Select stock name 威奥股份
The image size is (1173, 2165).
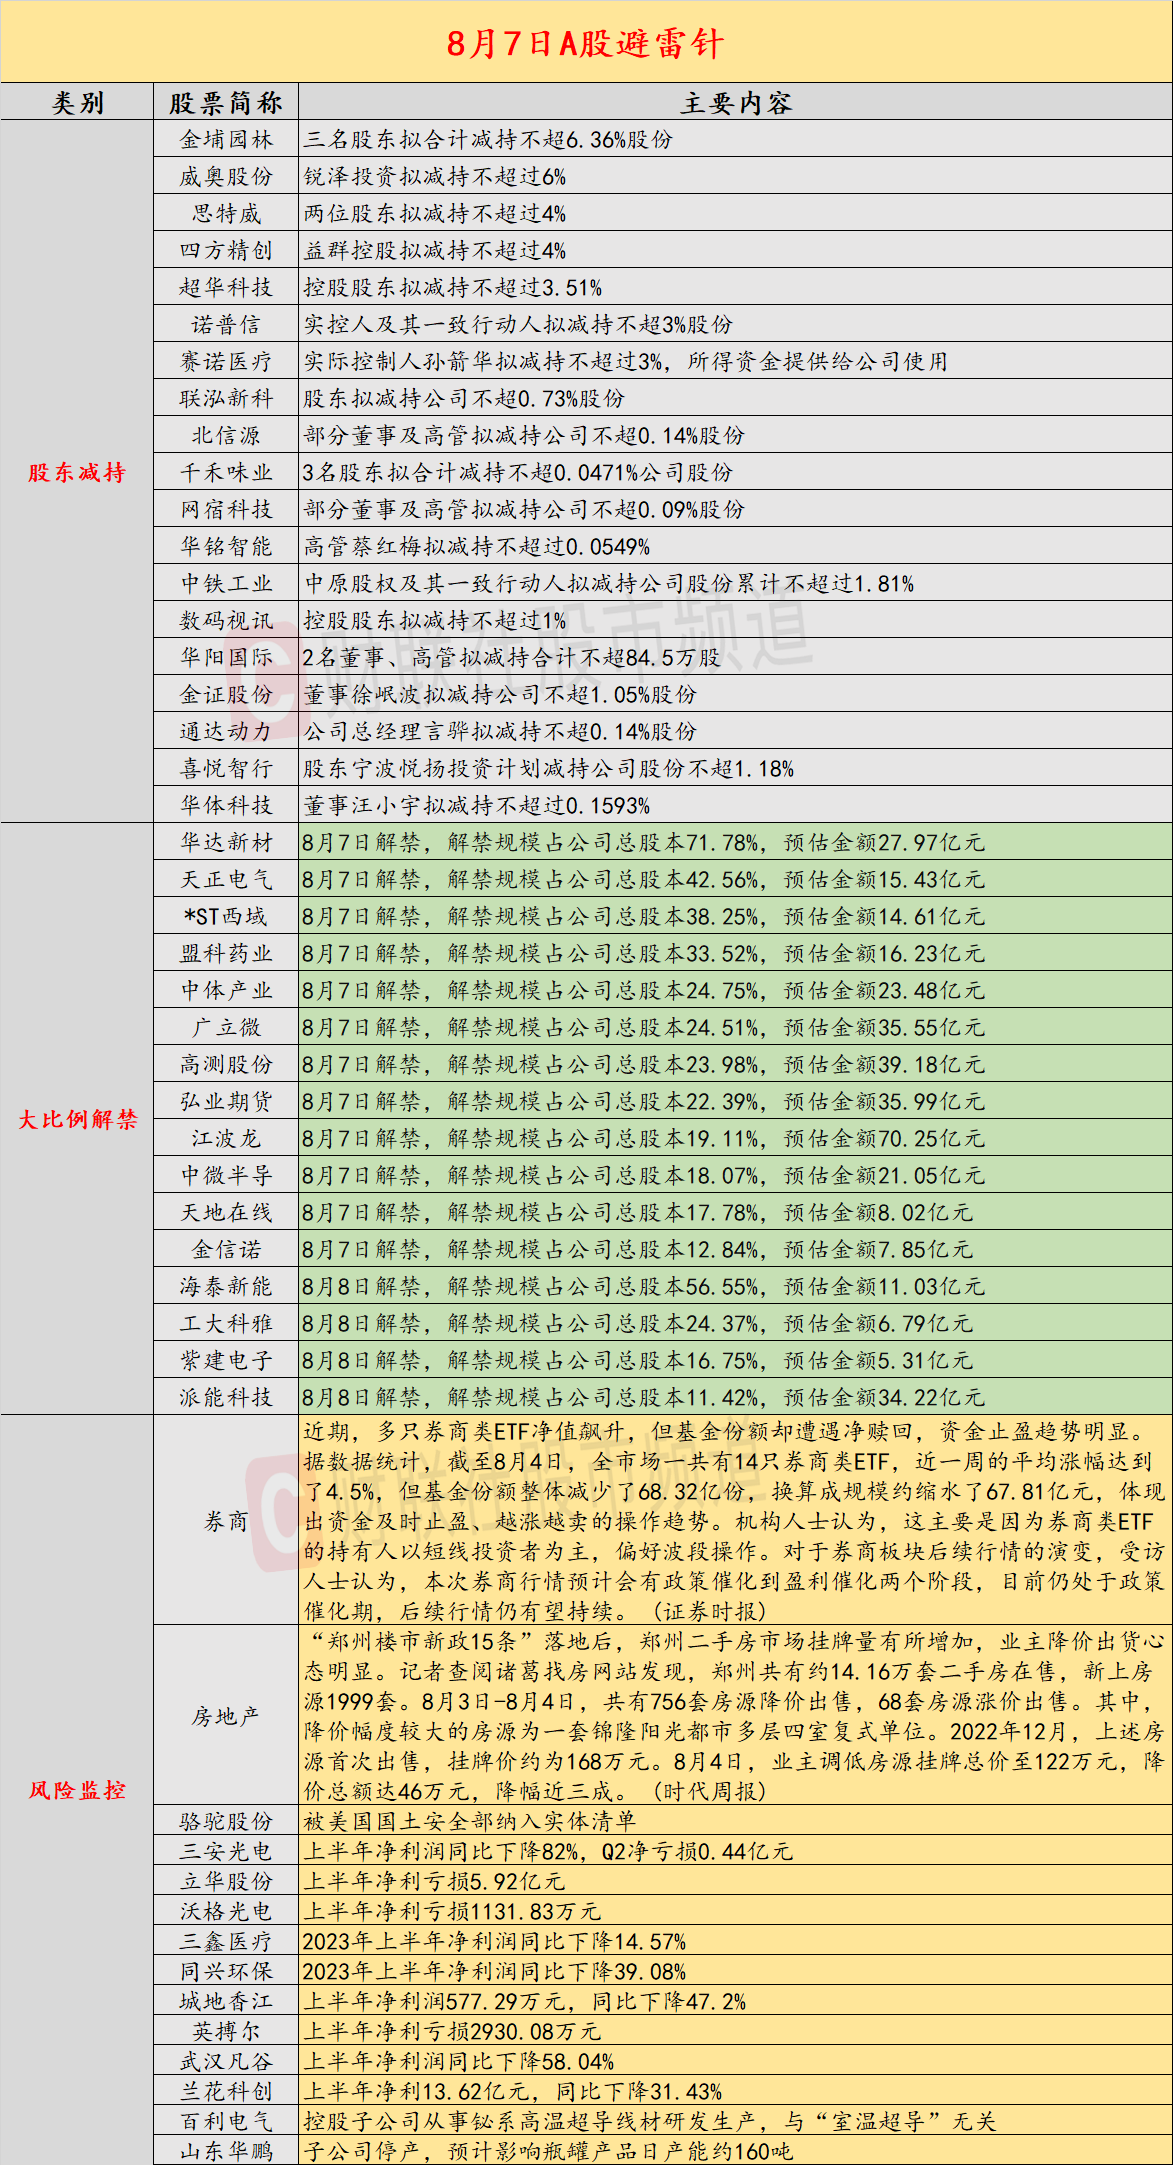(226, 176)
